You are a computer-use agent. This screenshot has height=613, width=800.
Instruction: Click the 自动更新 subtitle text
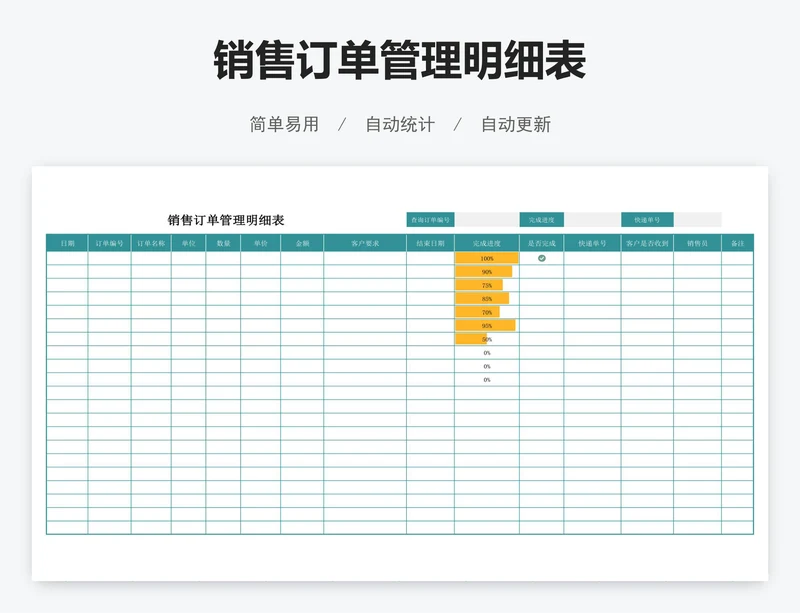[516, 124]
